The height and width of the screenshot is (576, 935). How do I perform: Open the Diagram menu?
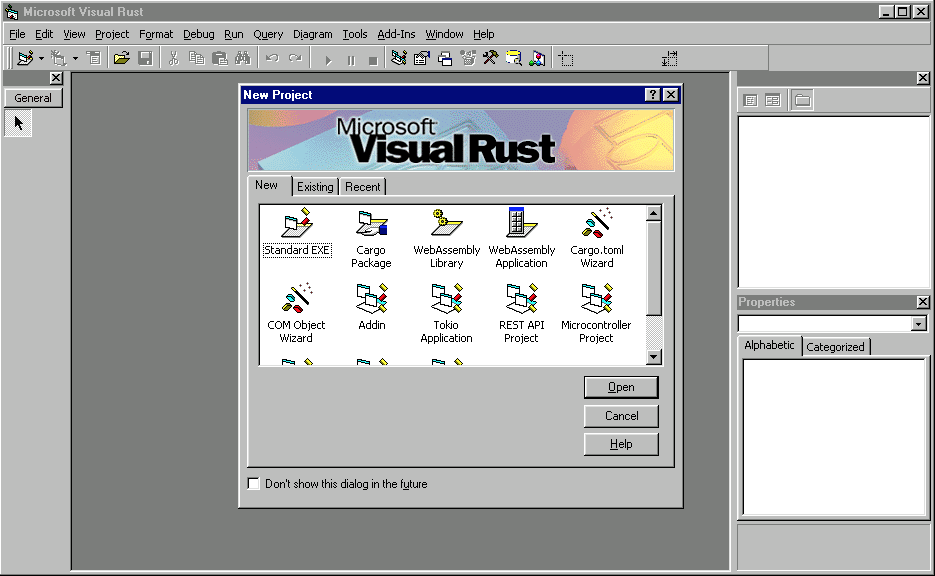(312, 33)
